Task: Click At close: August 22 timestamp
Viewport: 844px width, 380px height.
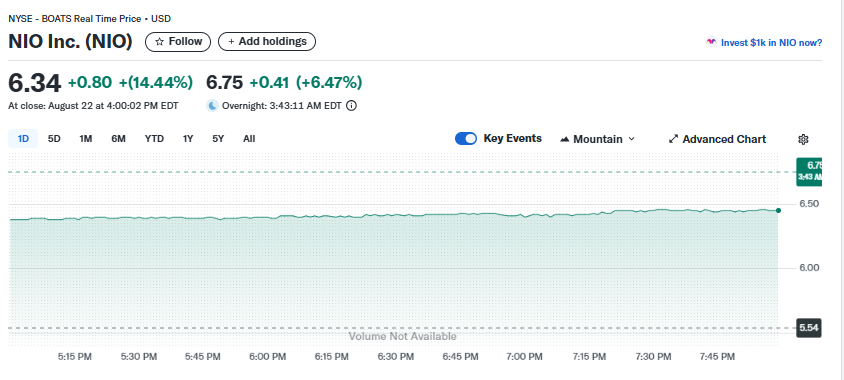Action: tap(93, 105)
